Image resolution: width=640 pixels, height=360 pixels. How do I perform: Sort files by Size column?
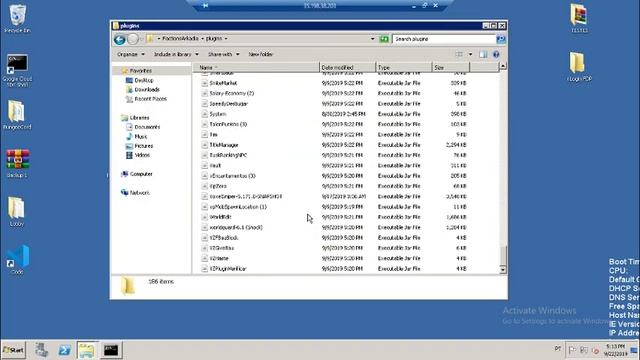451,67
